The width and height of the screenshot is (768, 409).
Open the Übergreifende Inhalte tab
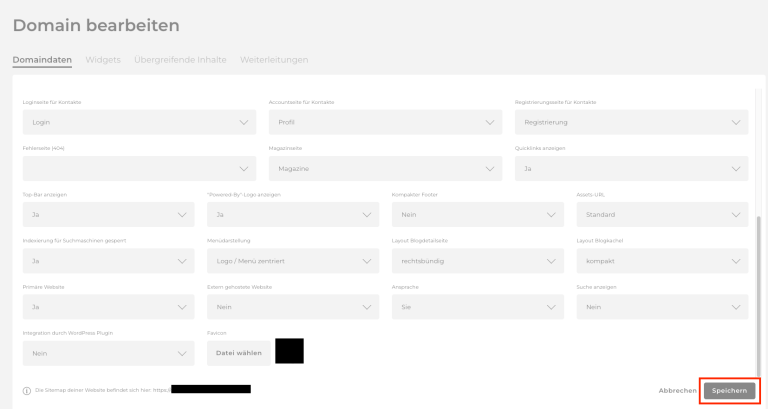180,60
